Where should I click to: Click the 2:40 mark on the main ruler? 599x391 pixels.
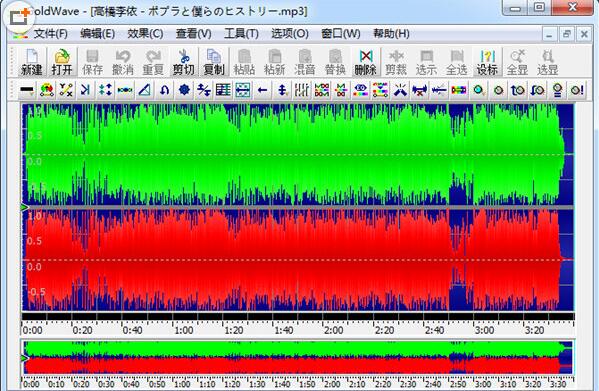pyautogui.click(x=434, y=330)
